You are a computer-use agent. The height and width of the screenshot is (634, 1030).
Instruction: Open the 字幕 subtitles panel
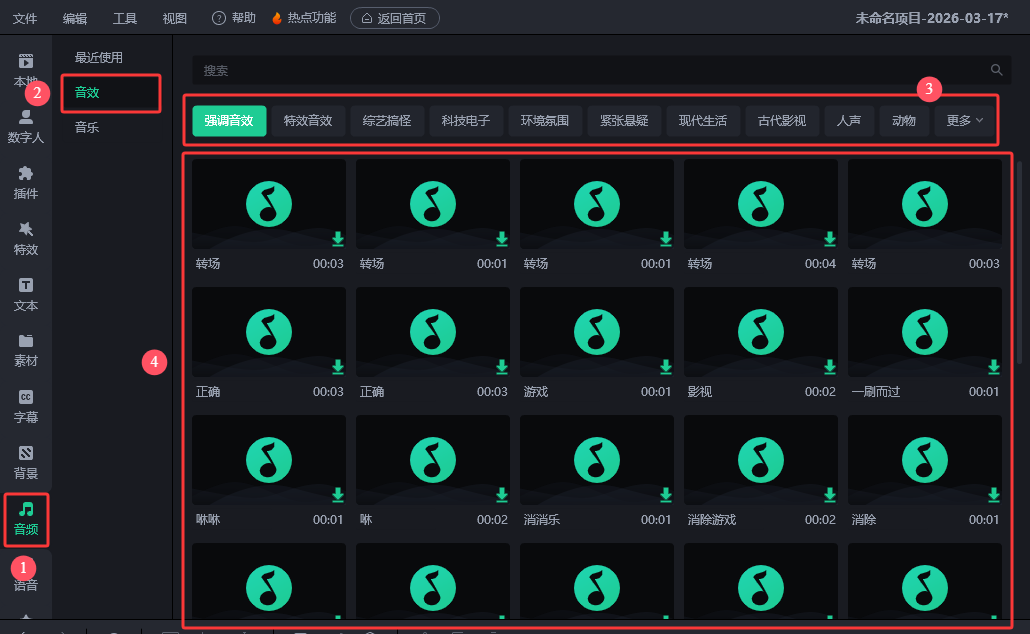pyautogui.click(x=26, y=406)
